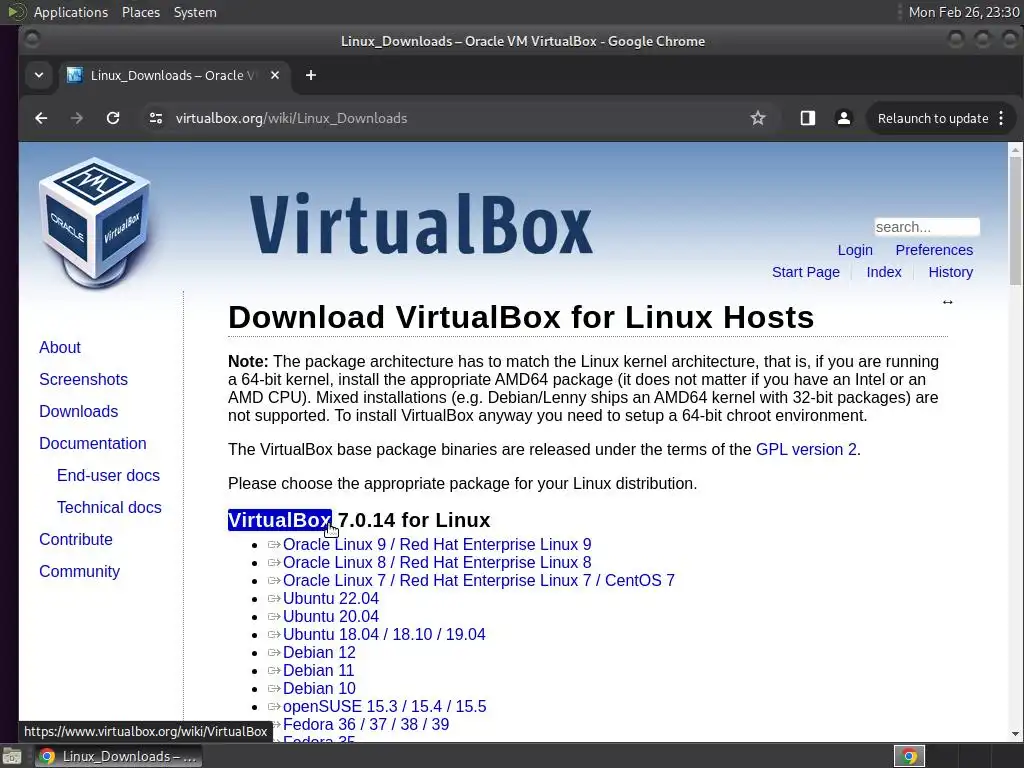
Task: Click the clock showing Mon Feb 26
Action: click(964, 12)
